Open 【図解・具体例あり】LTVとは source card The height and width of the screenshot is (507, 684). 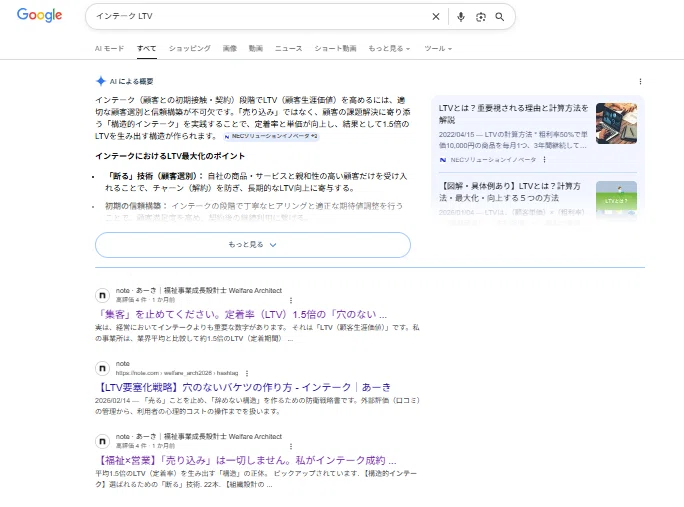point(510,192)
